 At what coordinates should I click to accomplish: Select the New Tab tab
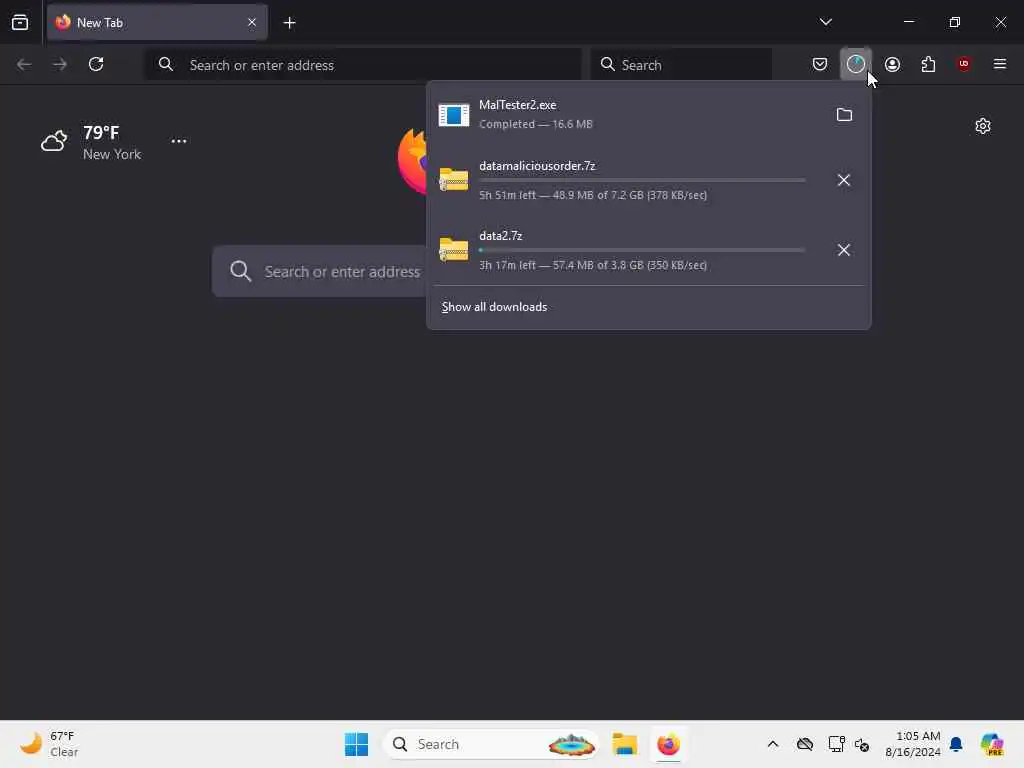(x=157, y=23)
